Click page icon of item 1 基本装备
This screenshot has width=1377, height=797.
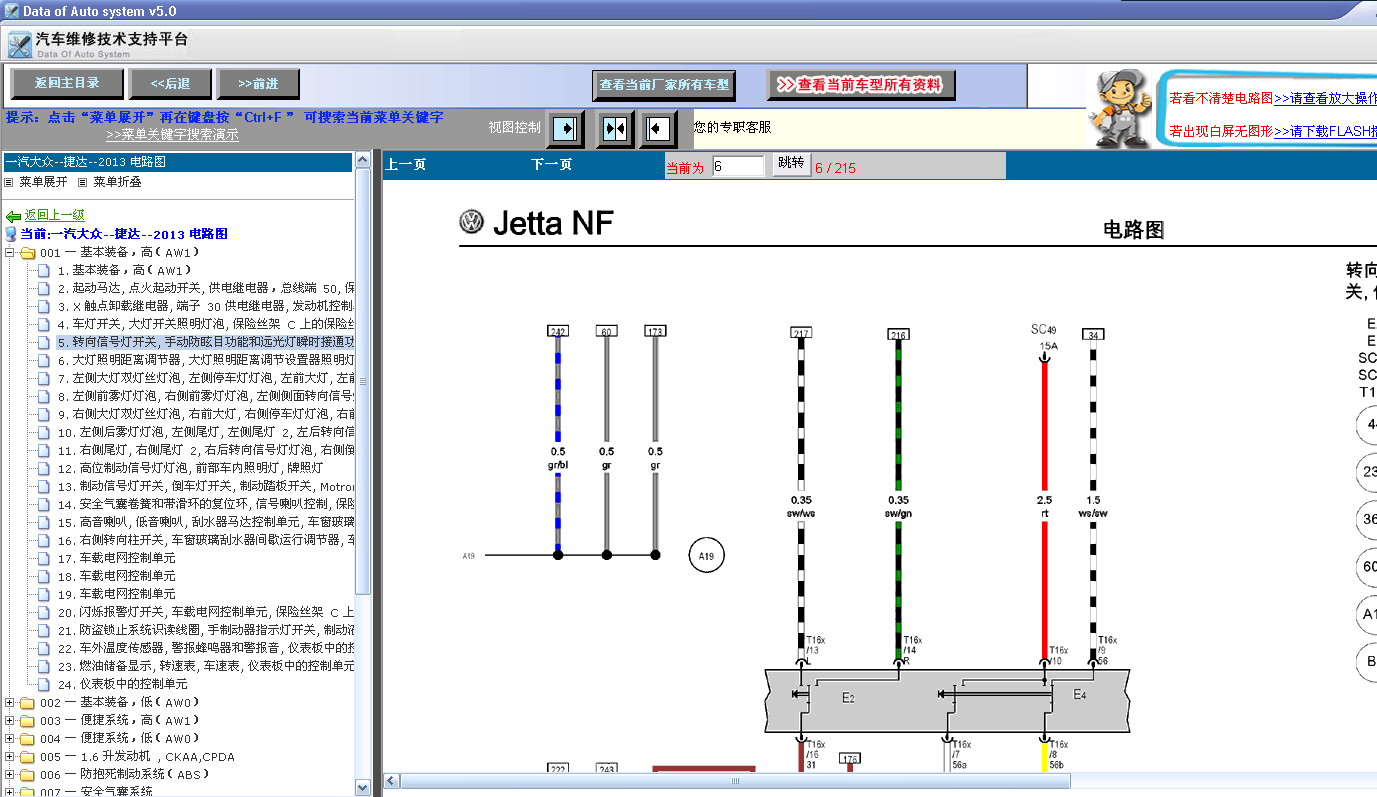pos(44,270)
